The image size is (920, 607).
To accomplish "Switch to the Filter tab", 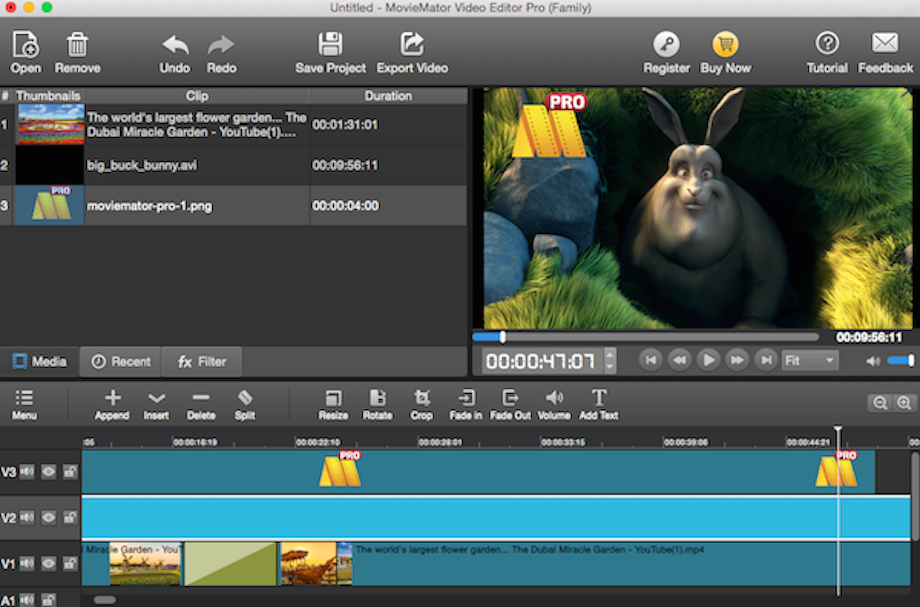I will [202, 361].
